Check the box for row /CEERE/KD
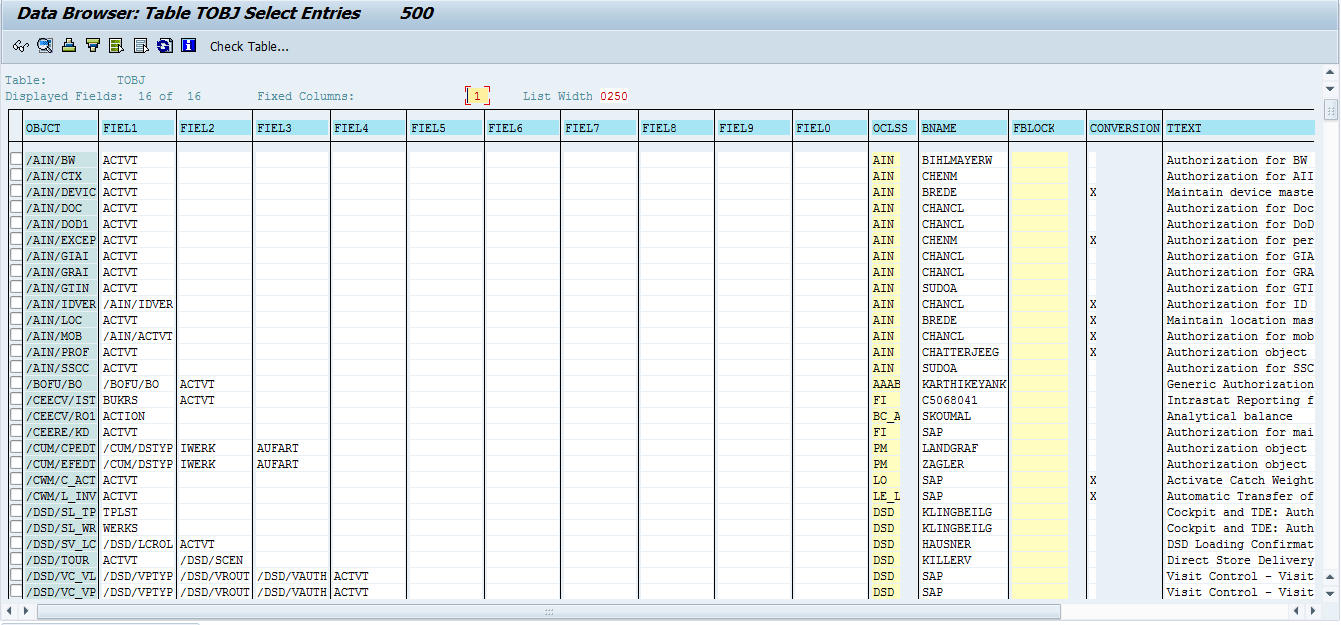Screen dimensions: 1341x625 pos(16,432)
